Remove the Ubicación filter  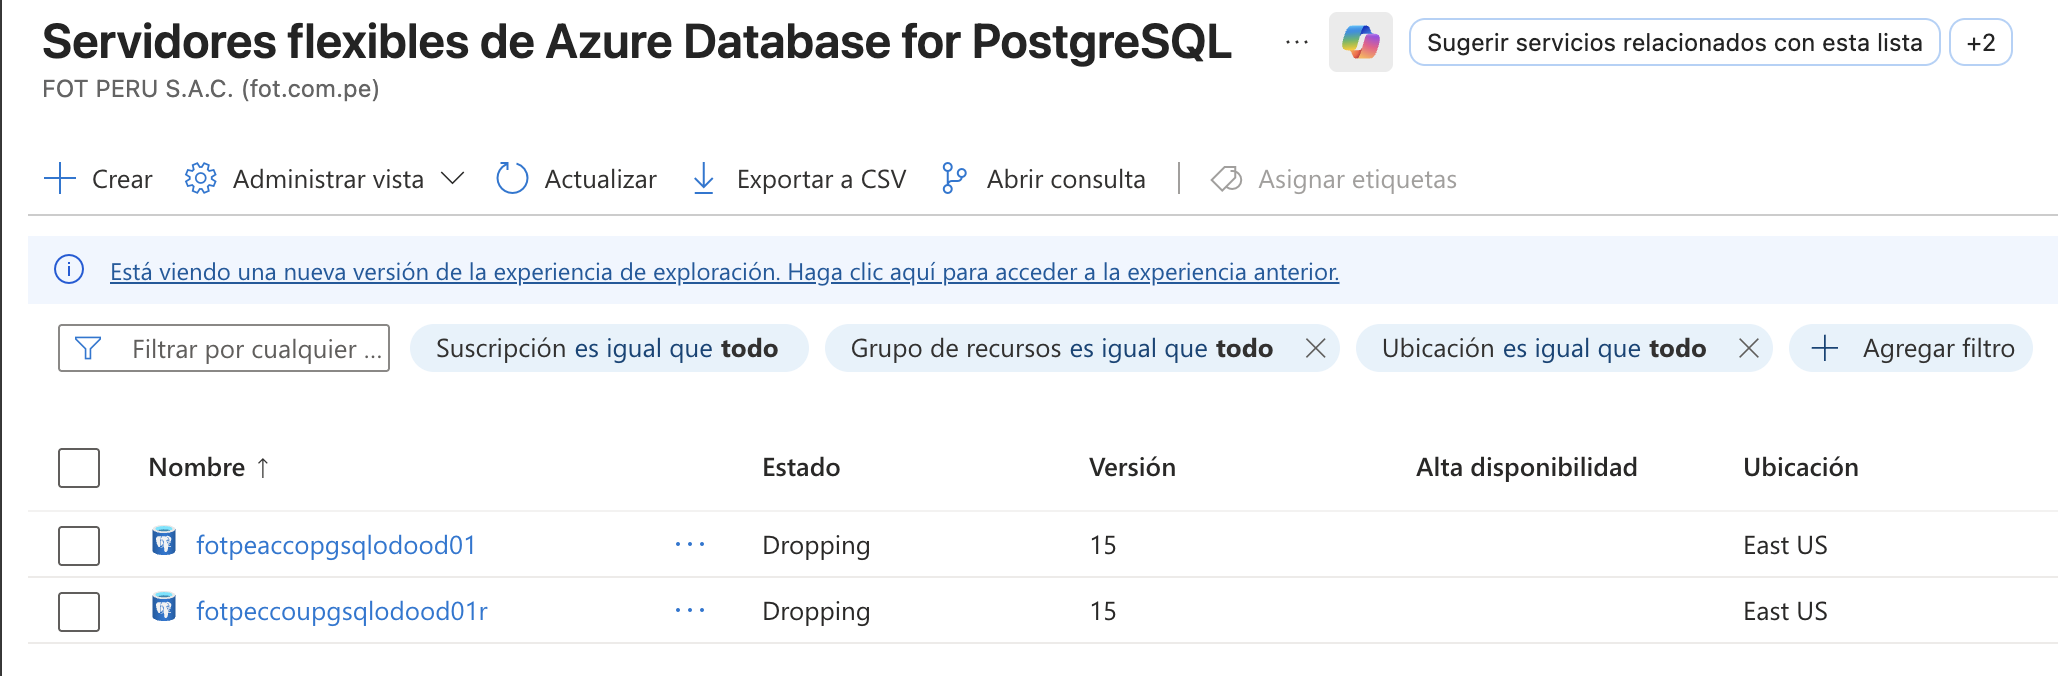click(x=1749, y=348)
